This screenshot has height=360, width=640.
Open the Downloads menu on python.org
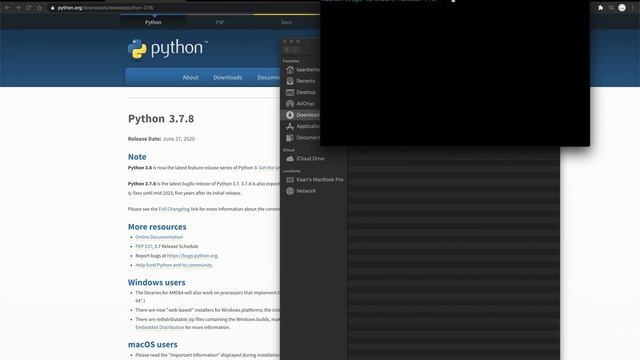click(x=227, y=77)
